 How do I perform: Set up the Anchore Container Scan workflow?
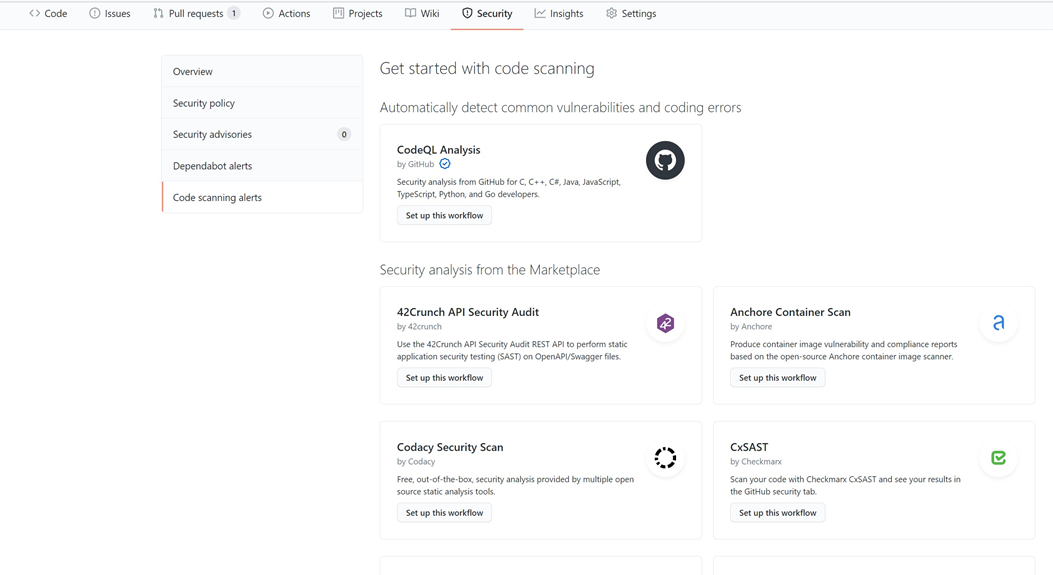coord(777,378)
